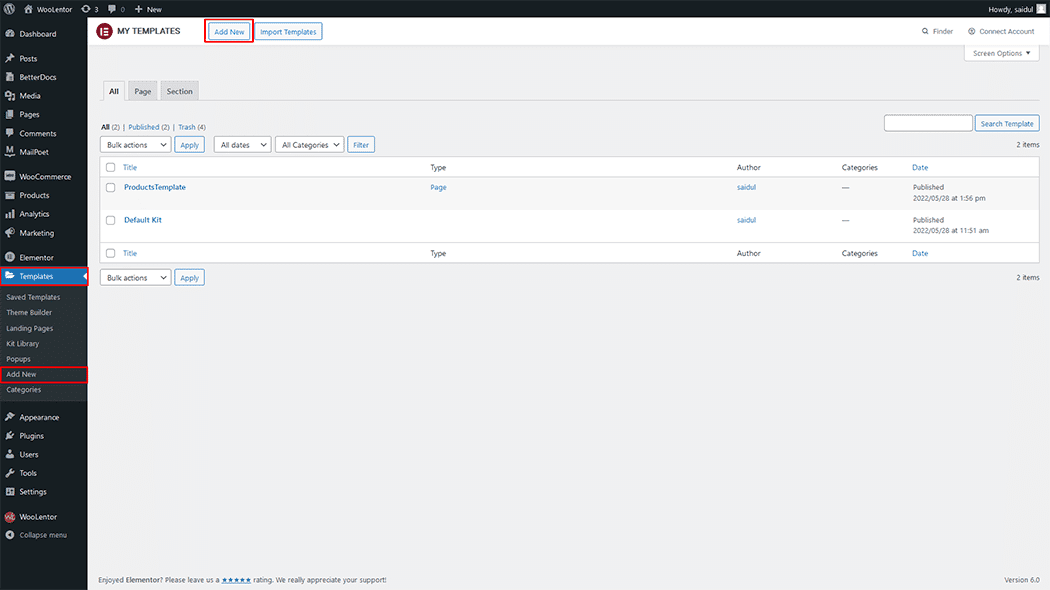
Task: Click the Pages icon in sidebar
Action: 10,115
